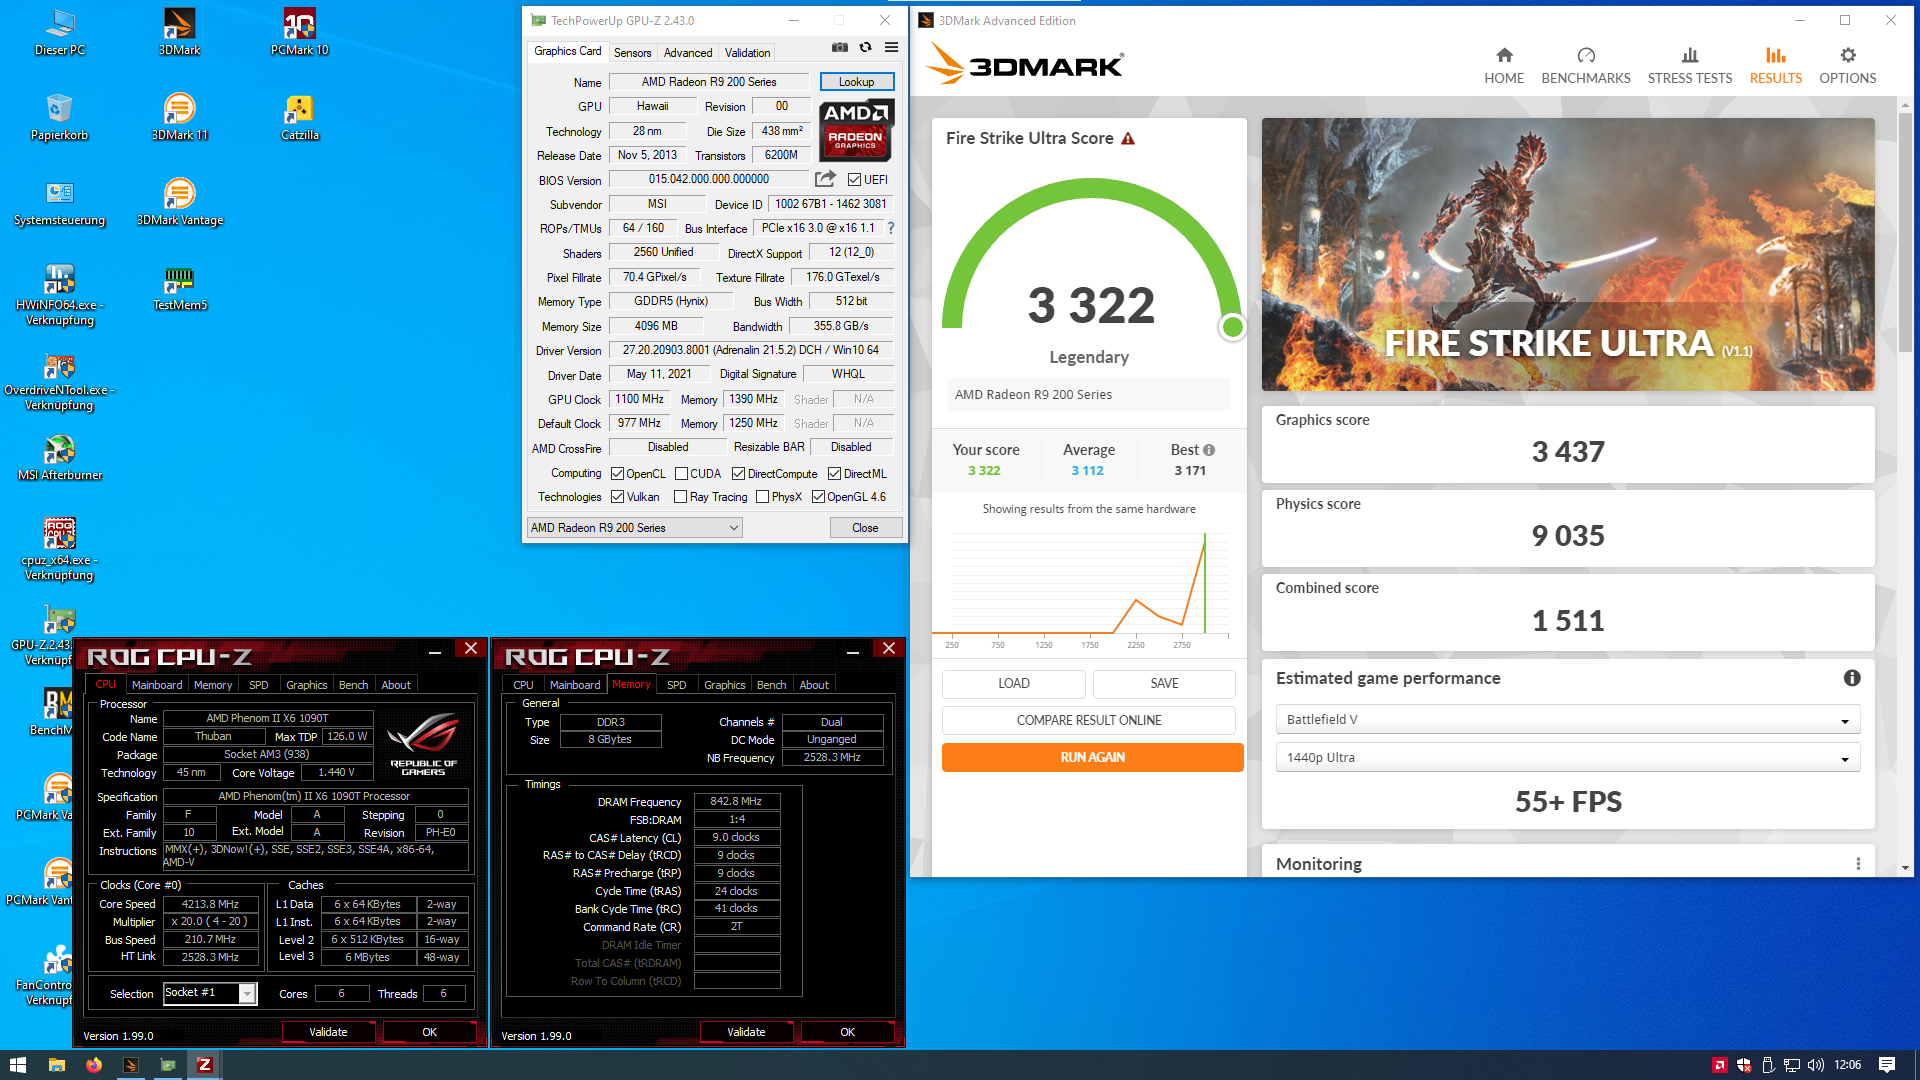1920x1080 pixels.
Task: Open Mainboard tab in left CPU-Z window
Action: 157,685
